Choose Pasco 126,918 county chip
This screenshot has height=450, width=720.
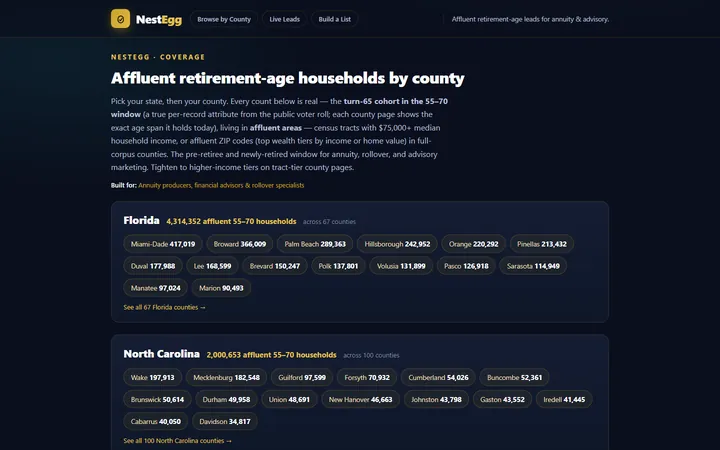pos(466,266)
